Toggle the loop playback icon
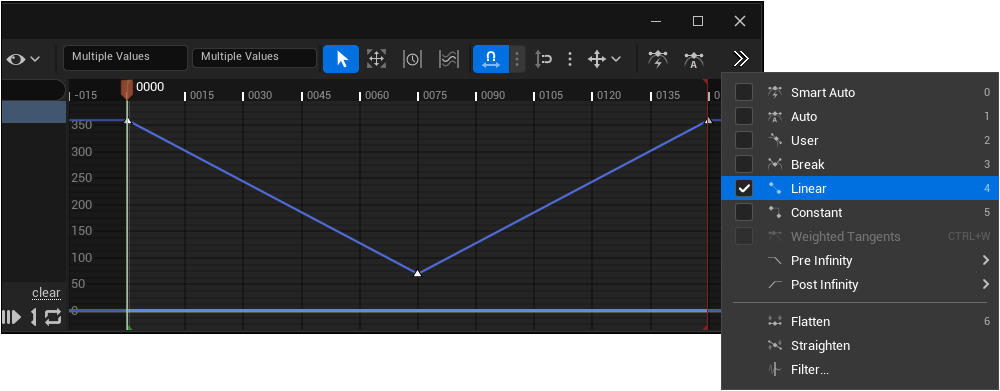 pos(53,316)
